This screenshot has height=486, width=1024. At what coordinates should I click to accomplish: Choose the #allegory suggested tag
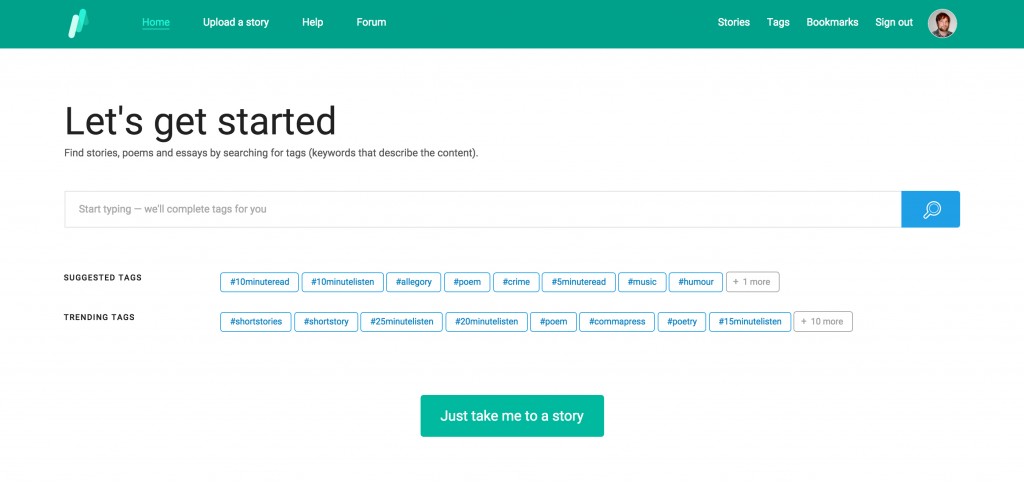tap(413, 282)
